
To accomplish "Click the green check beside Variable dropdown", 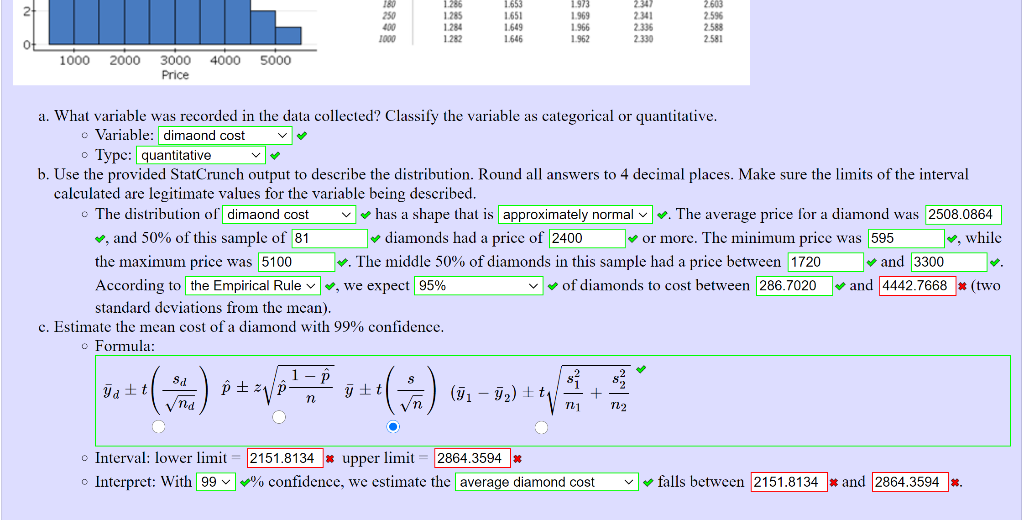I will click(x=301, y=137).
